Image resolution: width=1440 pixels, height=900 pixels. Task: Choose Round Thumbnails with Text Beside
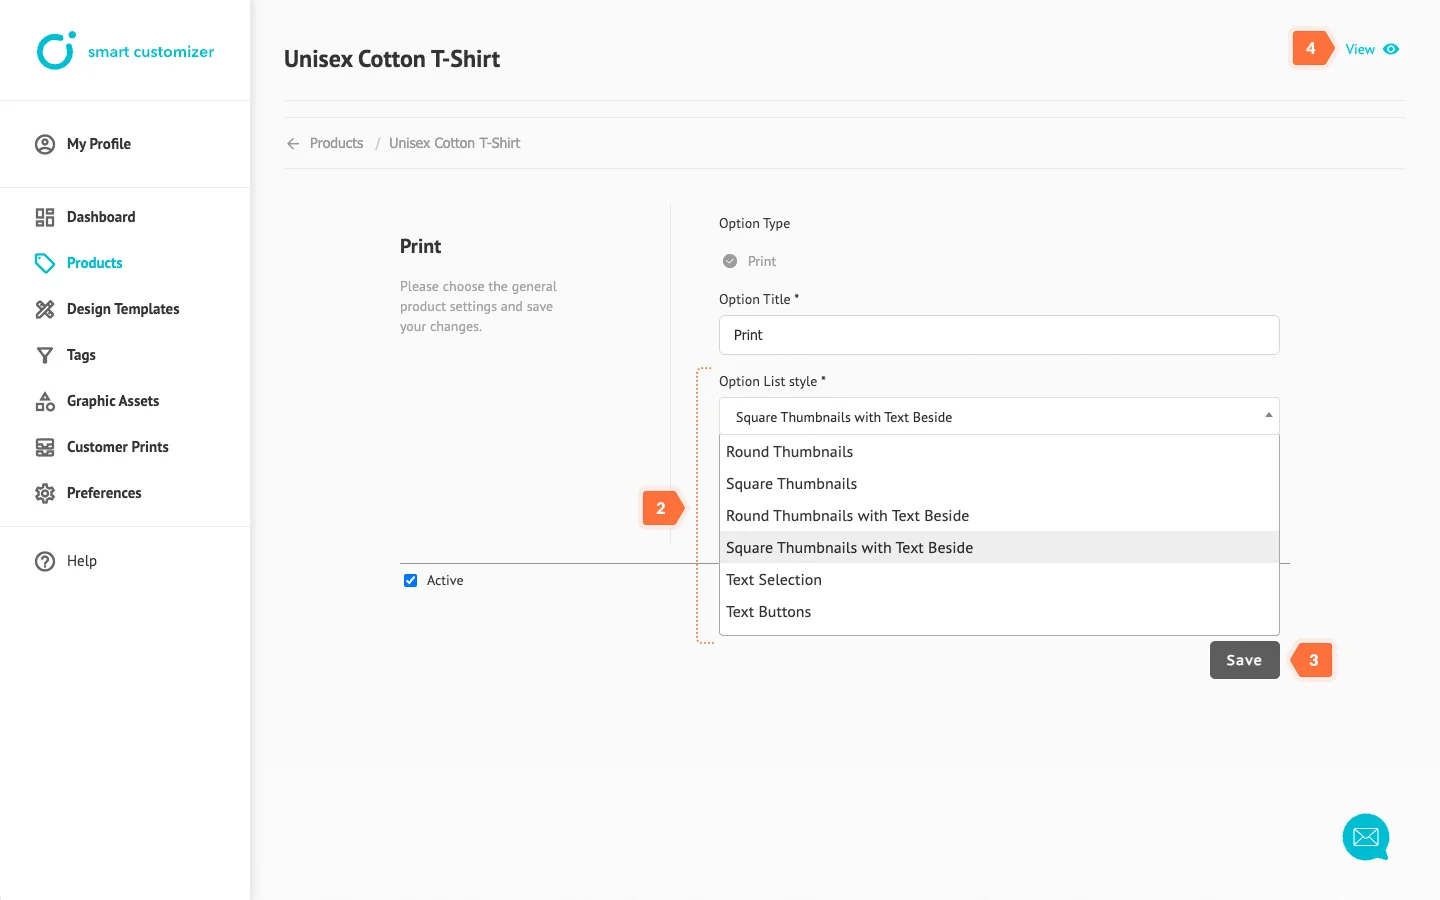(x=999, y=516)
